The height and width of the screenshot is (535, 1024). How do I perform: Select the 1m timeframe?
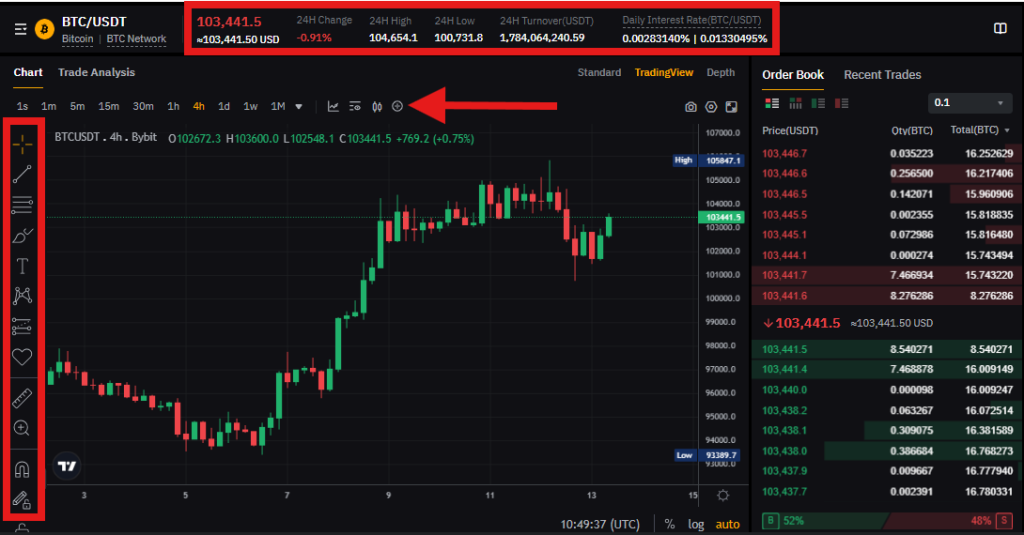(48, 106)
